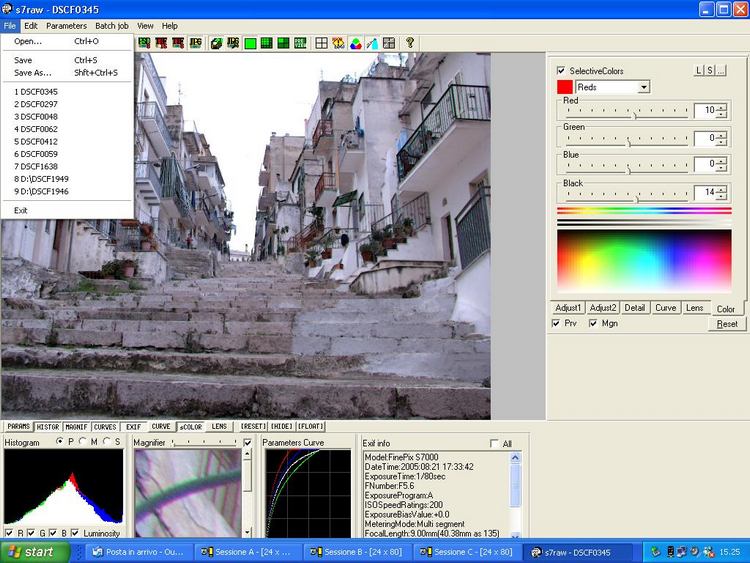Click the [FLOAT] panel button
750x563 pixels.
(310, 427)
